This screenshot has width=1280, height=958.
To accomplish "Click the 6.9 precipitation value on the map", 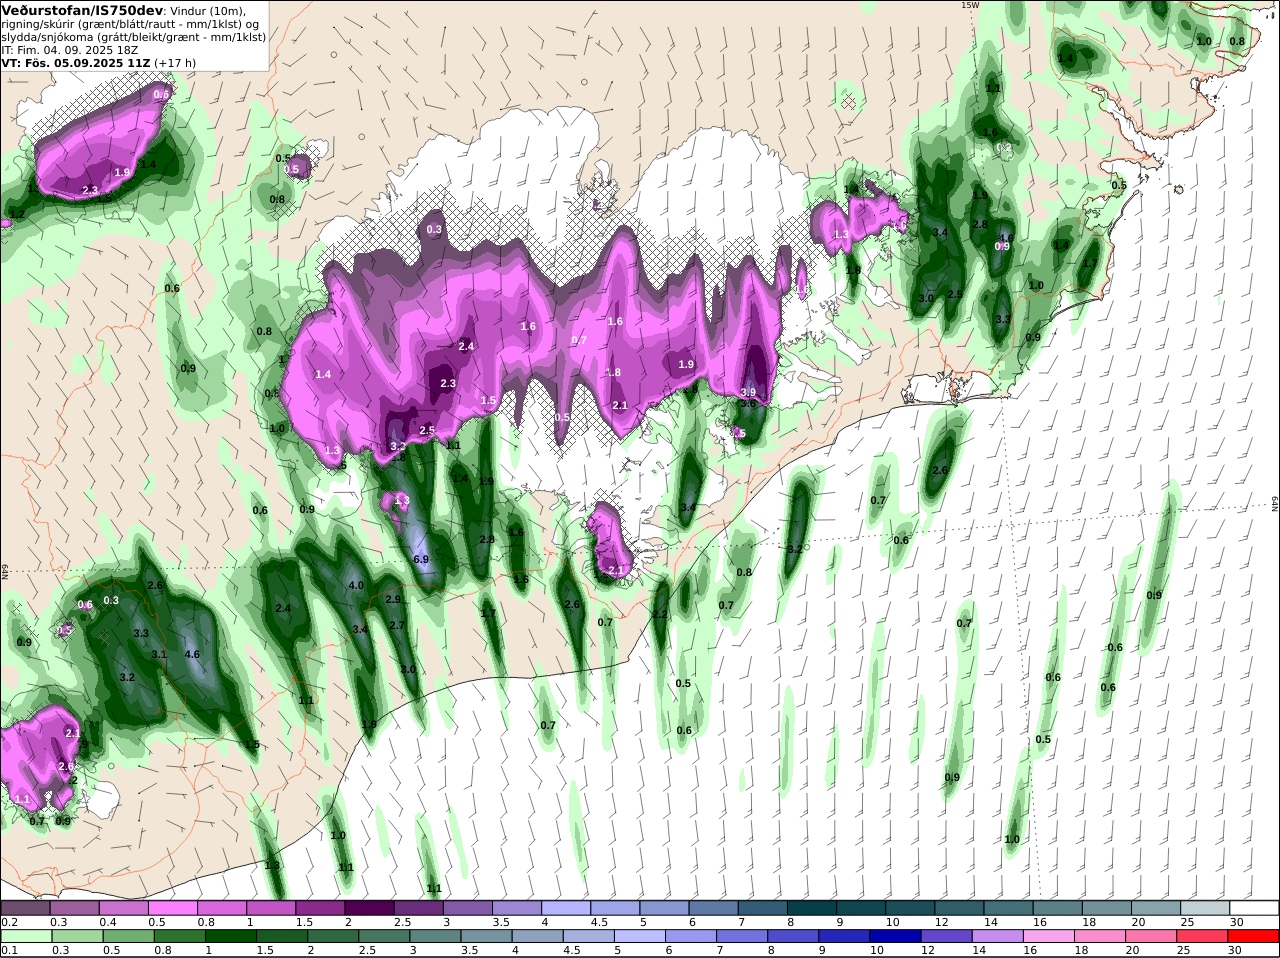I will point(421,559).
